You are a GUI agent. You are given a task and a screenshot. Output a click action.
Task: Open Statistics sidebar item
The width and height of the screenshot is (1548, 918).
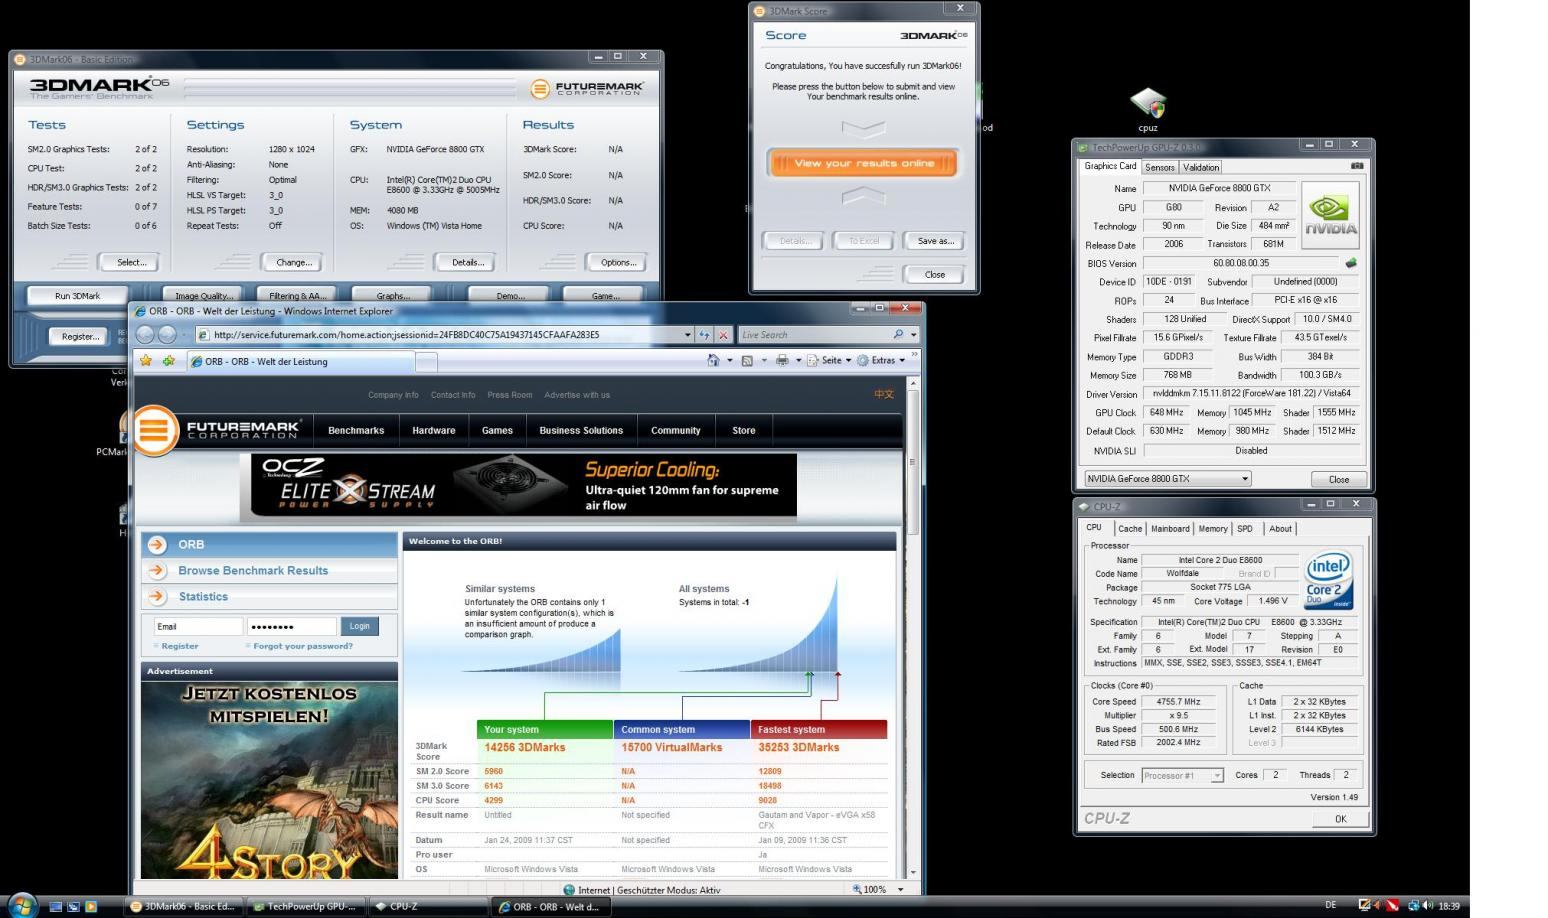click(x=269, y=596)
